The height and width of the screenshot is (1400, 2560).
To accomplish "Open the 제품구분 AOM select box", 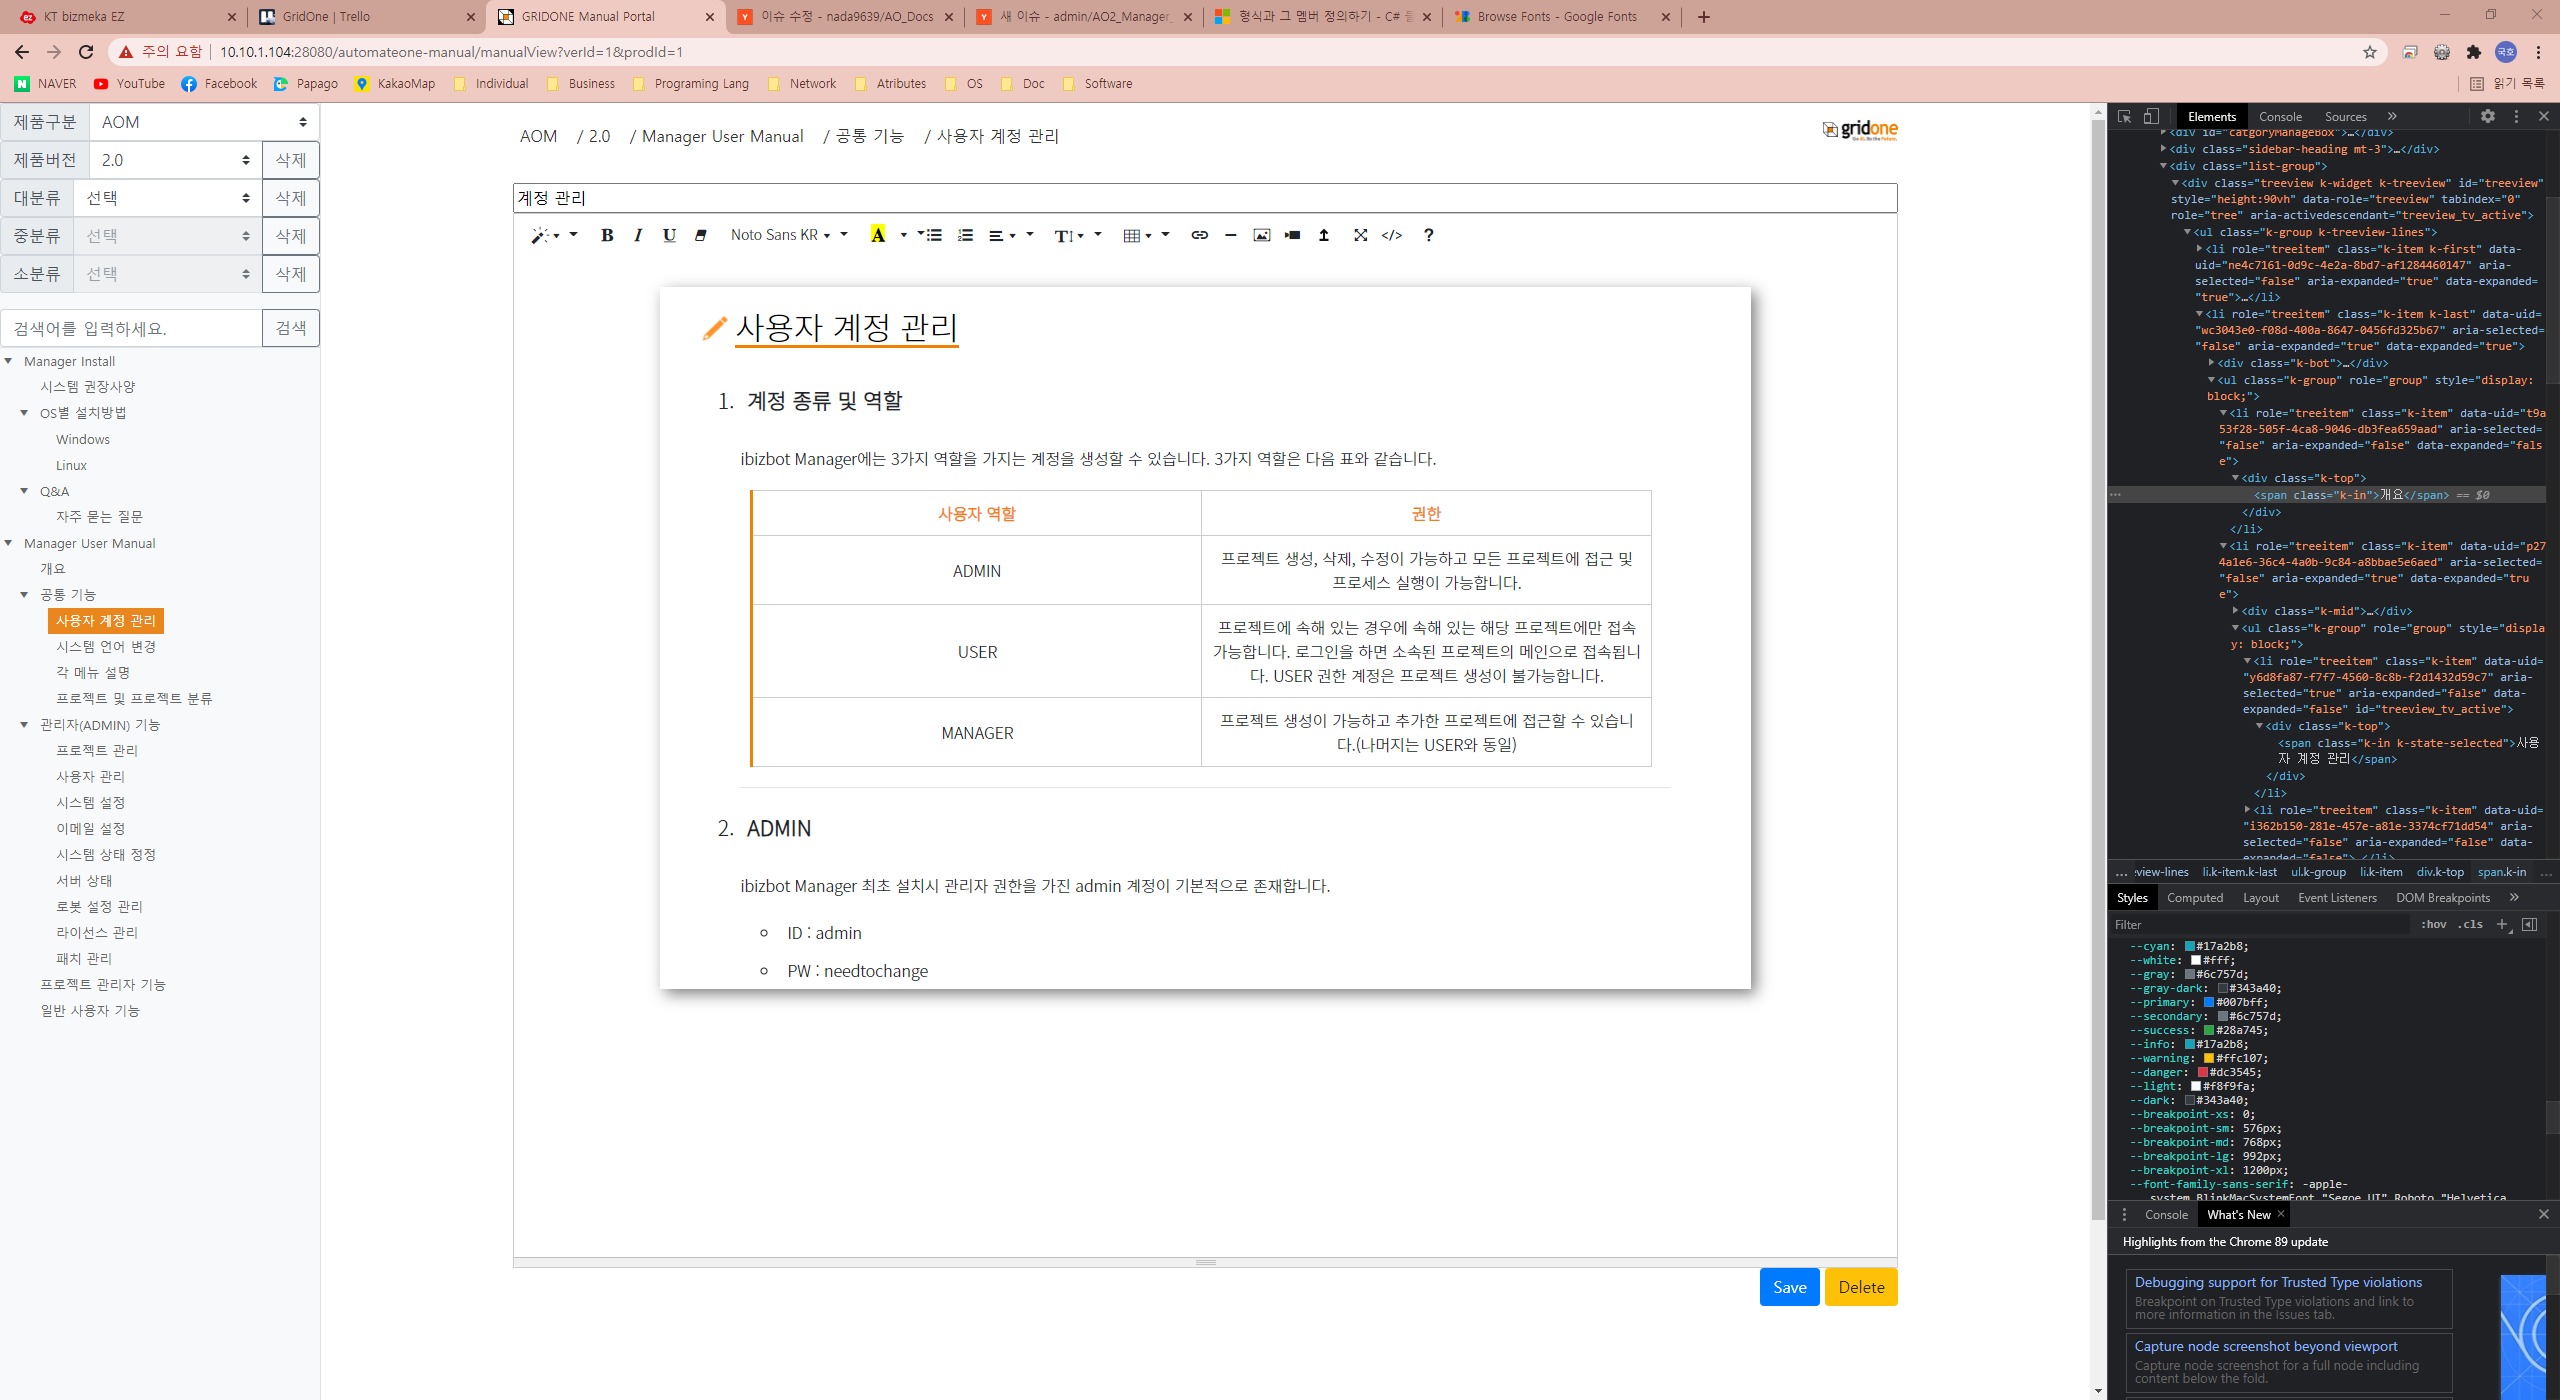I will pos(204,122).
